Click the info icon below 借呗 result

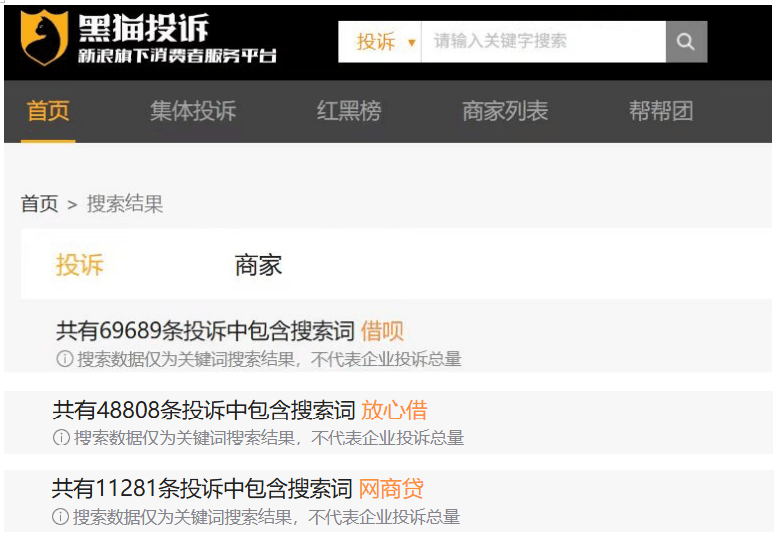(64, 359)
